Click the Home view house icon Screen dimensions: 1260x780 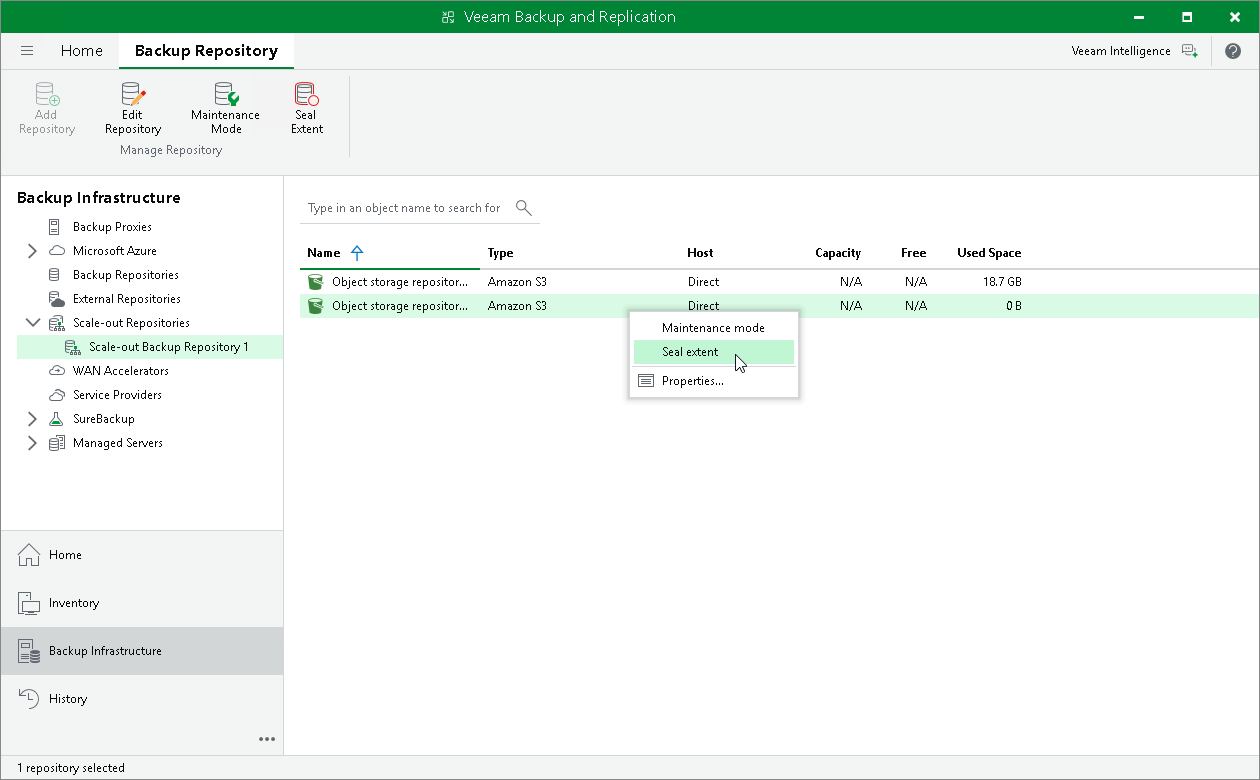pyautogui.click(x=29, y=554)
